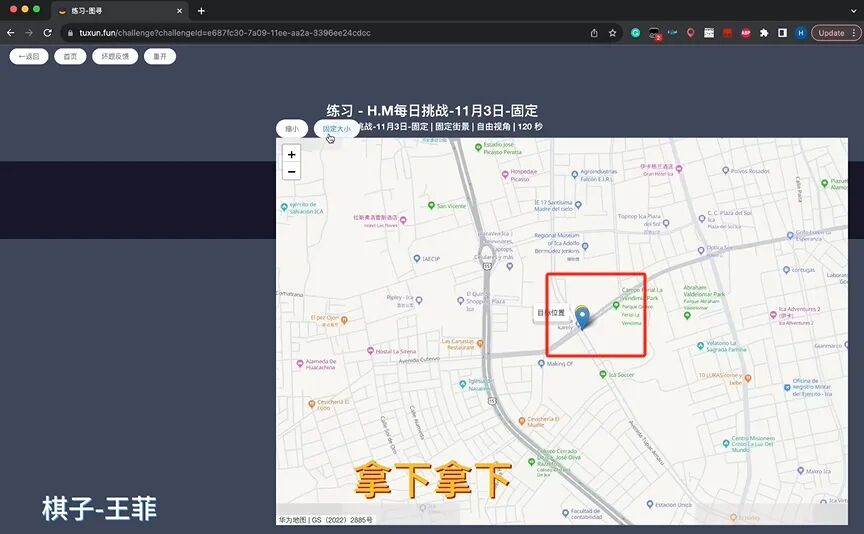Image resolution: width=864 pixels, height=534 pixels.
Task: Click the 重开 restart button
Action: coord(160,56)
